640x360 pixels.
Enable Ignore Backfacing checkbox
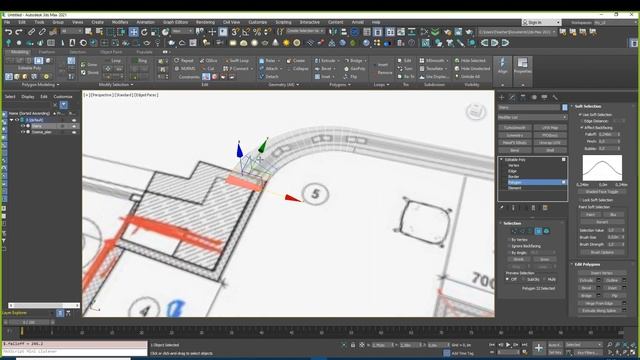click(x=509, y=246)
